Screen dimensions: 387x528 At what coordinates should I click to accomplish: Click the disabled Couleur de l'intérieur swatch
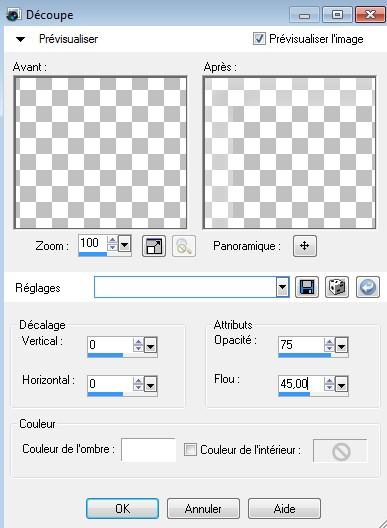[340, 451]
